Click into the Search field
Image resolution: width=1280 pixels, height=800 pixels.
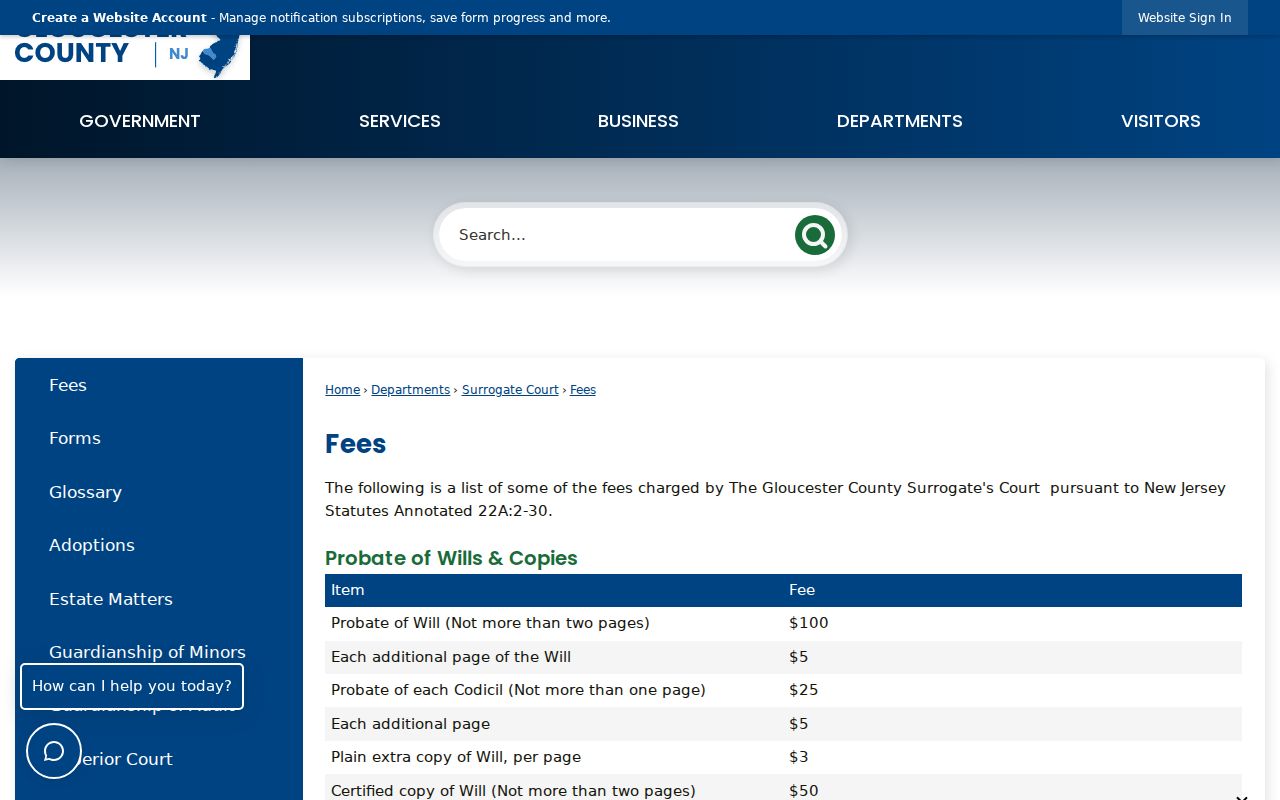tap(615, 235)
